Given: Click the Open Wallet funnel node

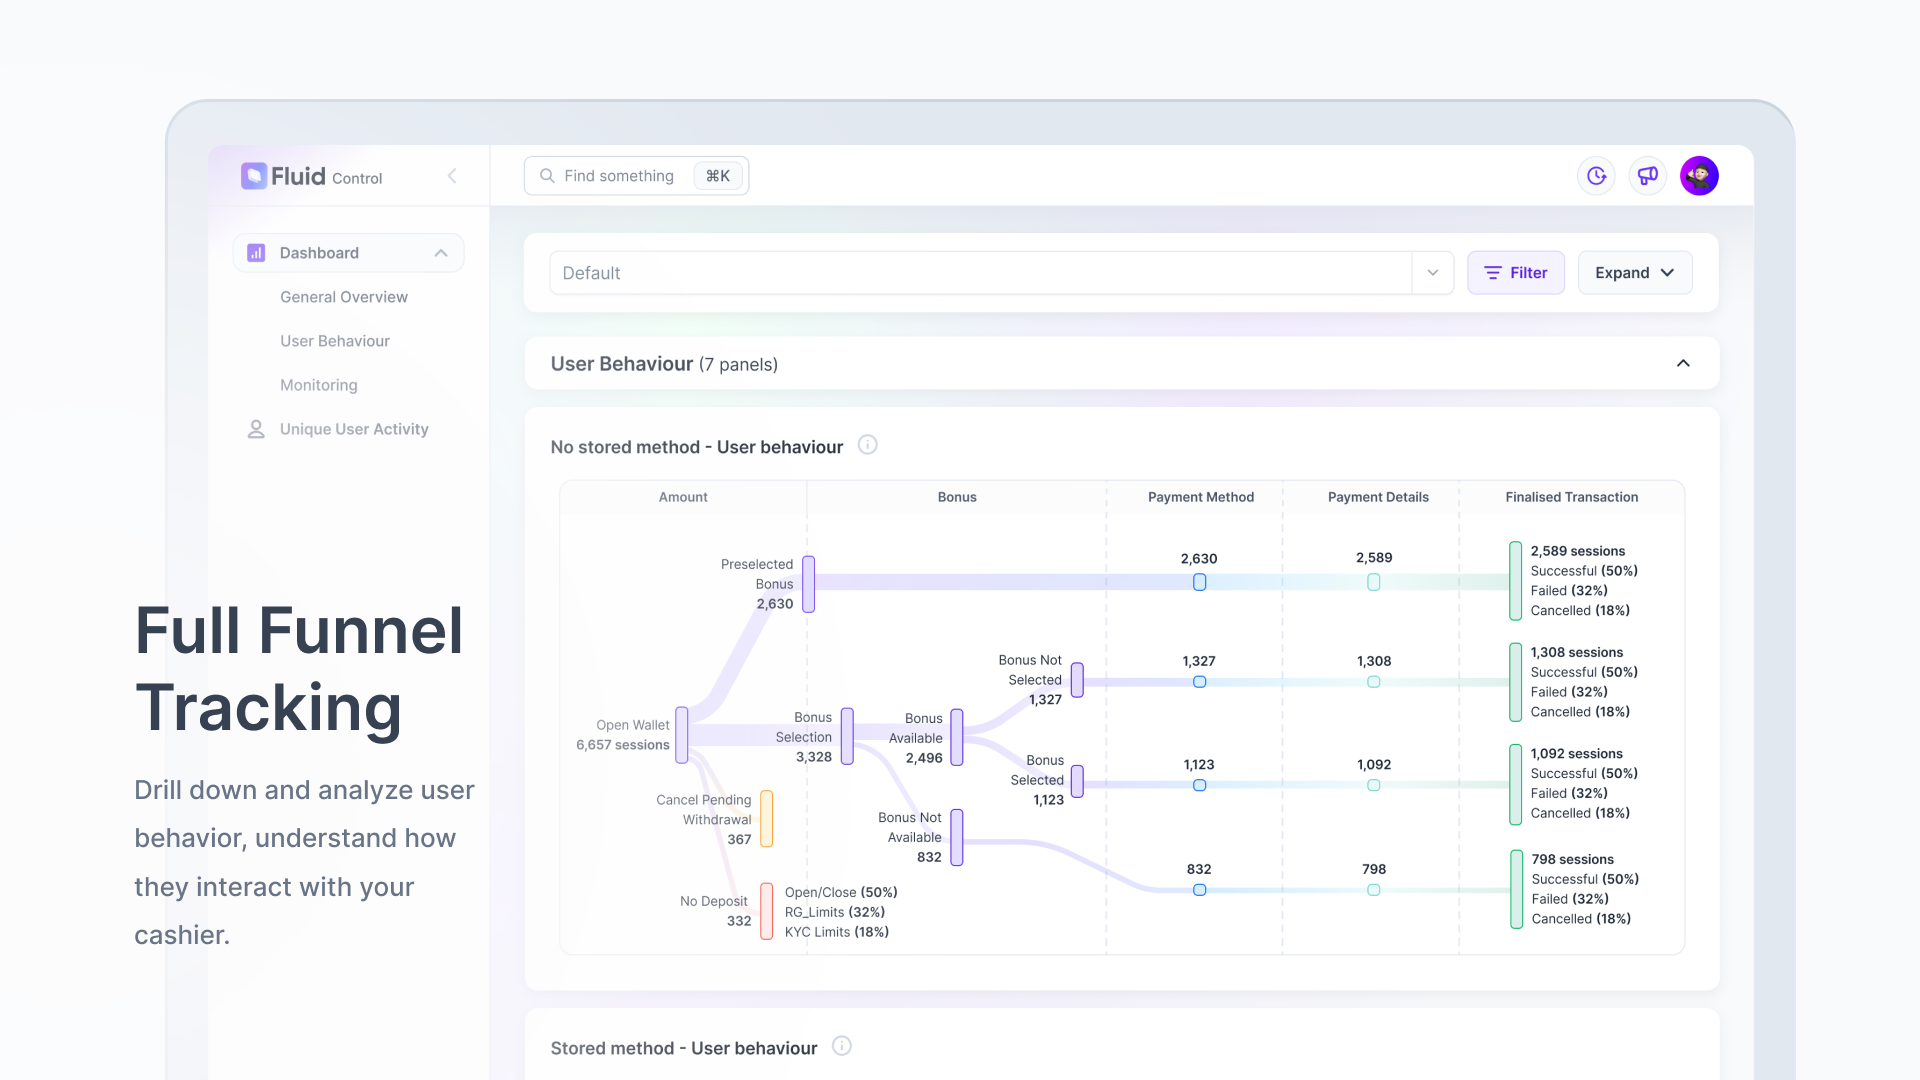Looking at the screenshot, I should point(682,735).
